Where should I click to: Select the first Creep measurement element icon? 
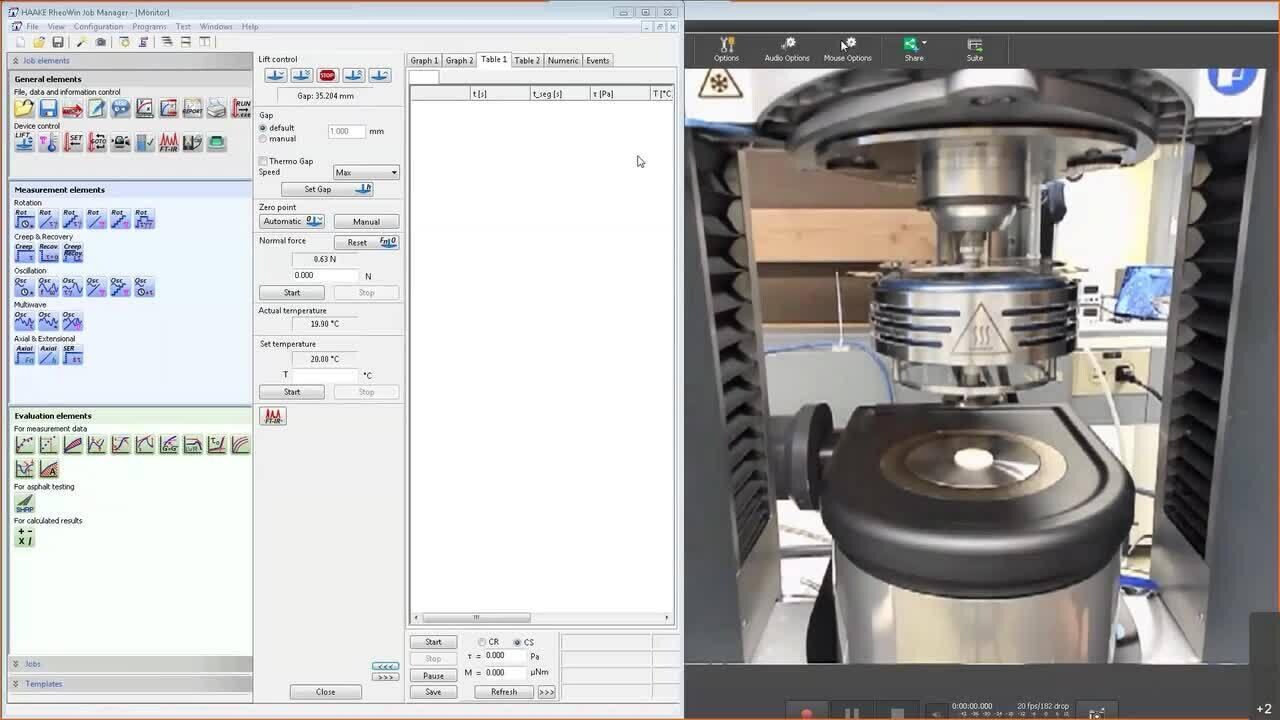point(24,253)
